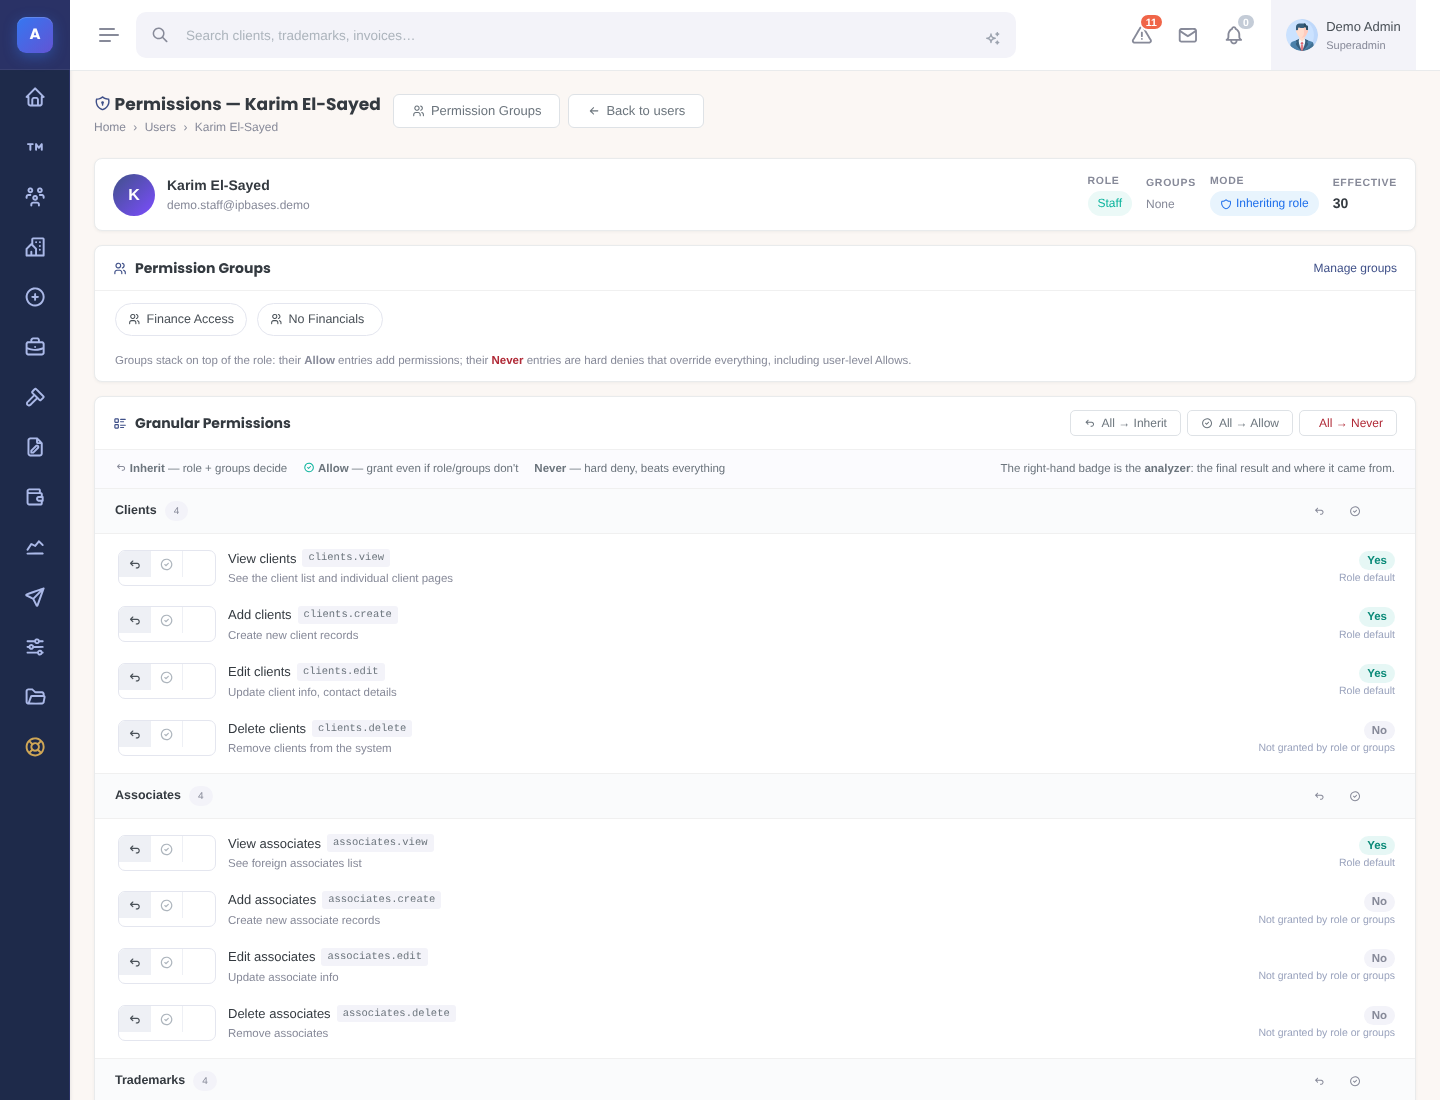
Task: Open the people group sidebar icon
Action: click(35, 197)
